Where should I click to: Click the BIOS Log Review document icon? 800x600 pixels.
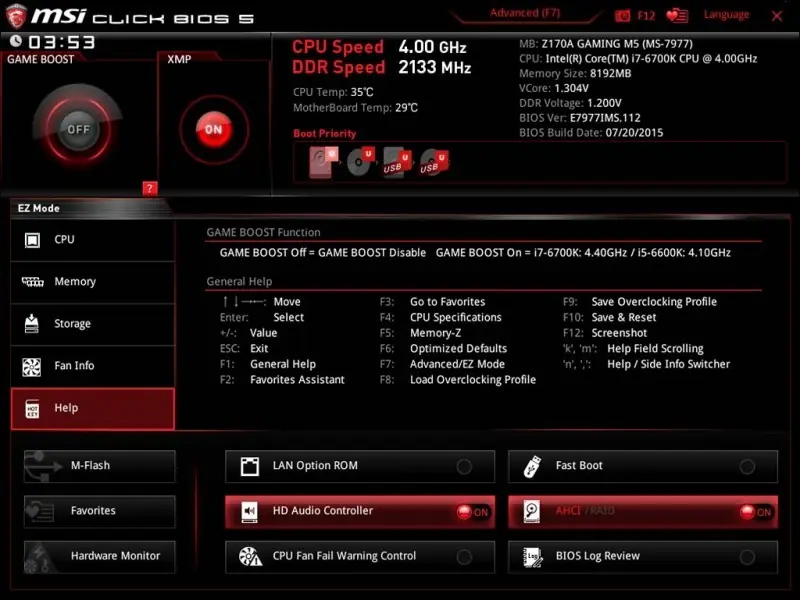pyautogui.click(x=533, y=557)
